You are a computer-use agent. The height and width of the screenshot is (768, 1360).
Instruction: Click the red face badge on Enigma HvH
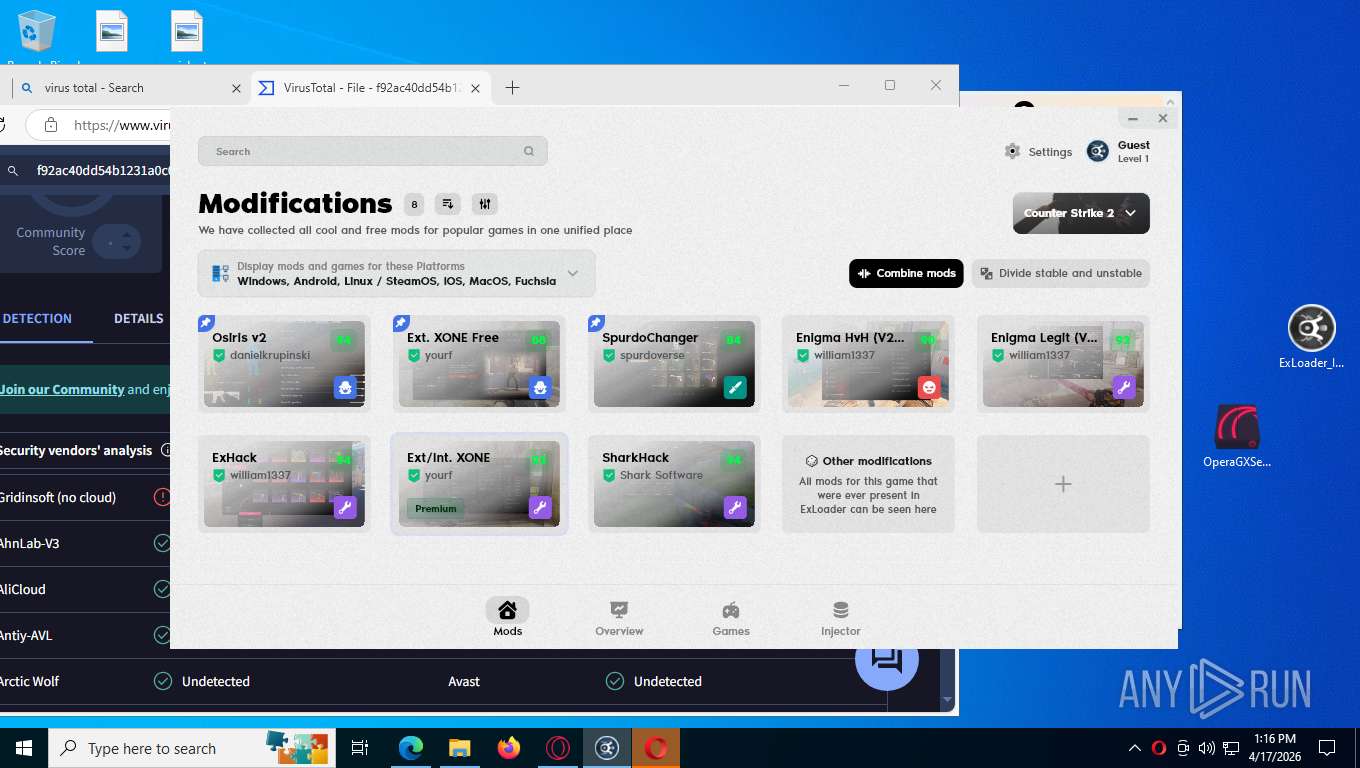[929, 388]
